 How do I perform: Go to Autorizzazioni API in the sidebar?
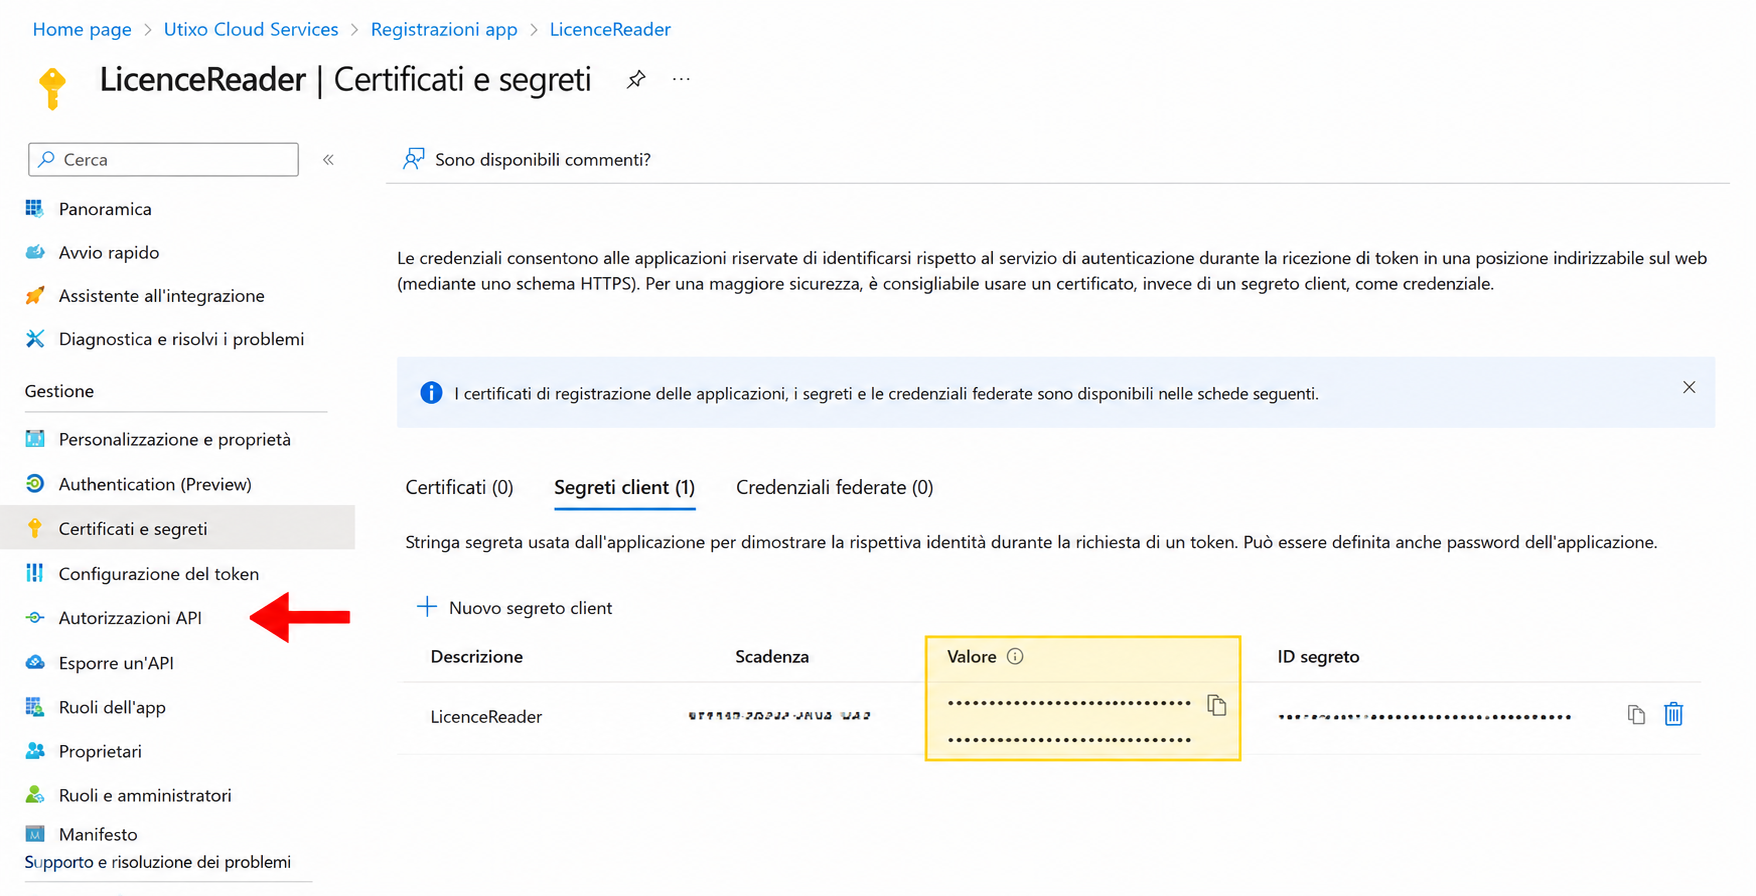tap(129, 618)
